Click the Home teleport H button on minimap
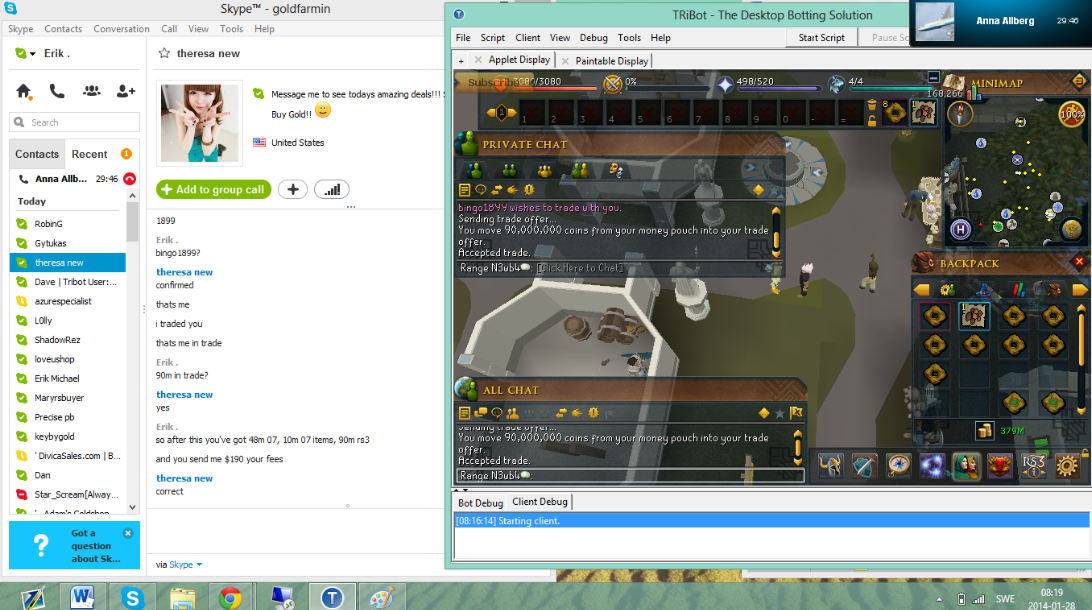Viewport: 1092px width, 610px height. click(x=961, y=229)
